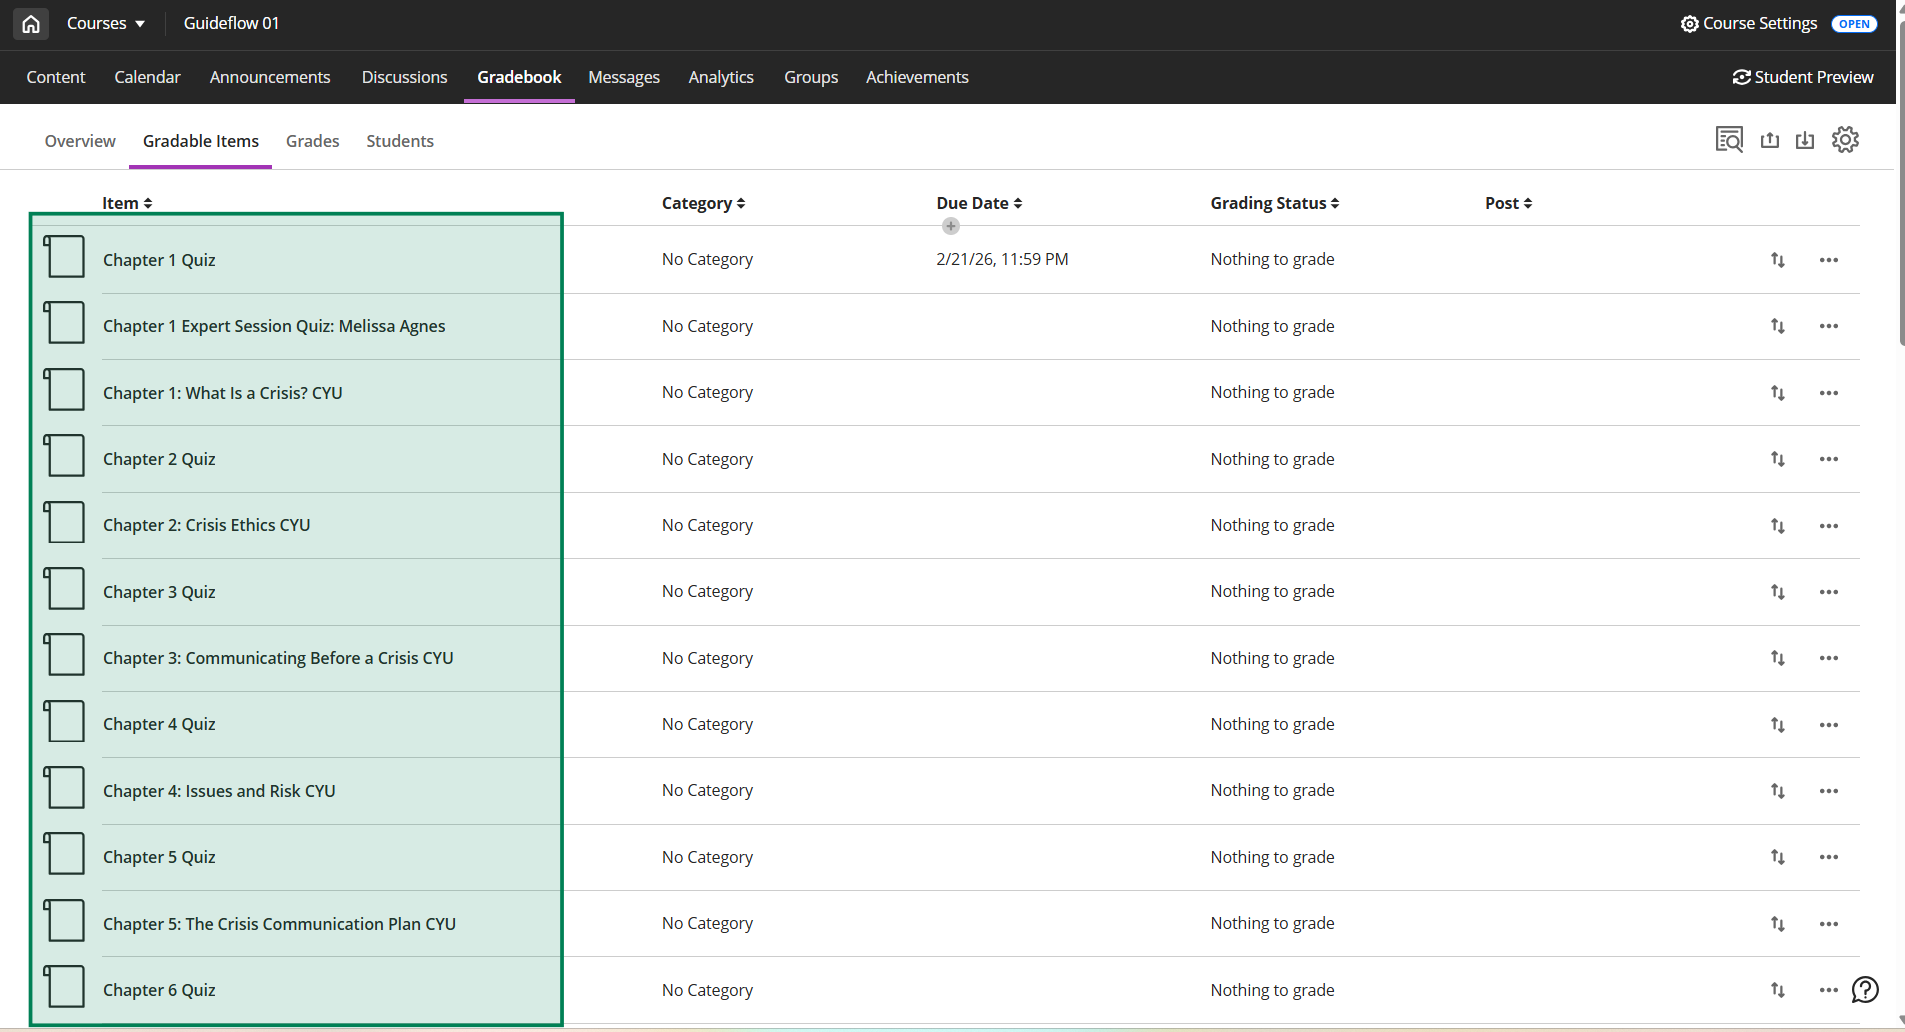Sort by Grading Status column
This screenshot has height=1032, width=1905.
1274,203
